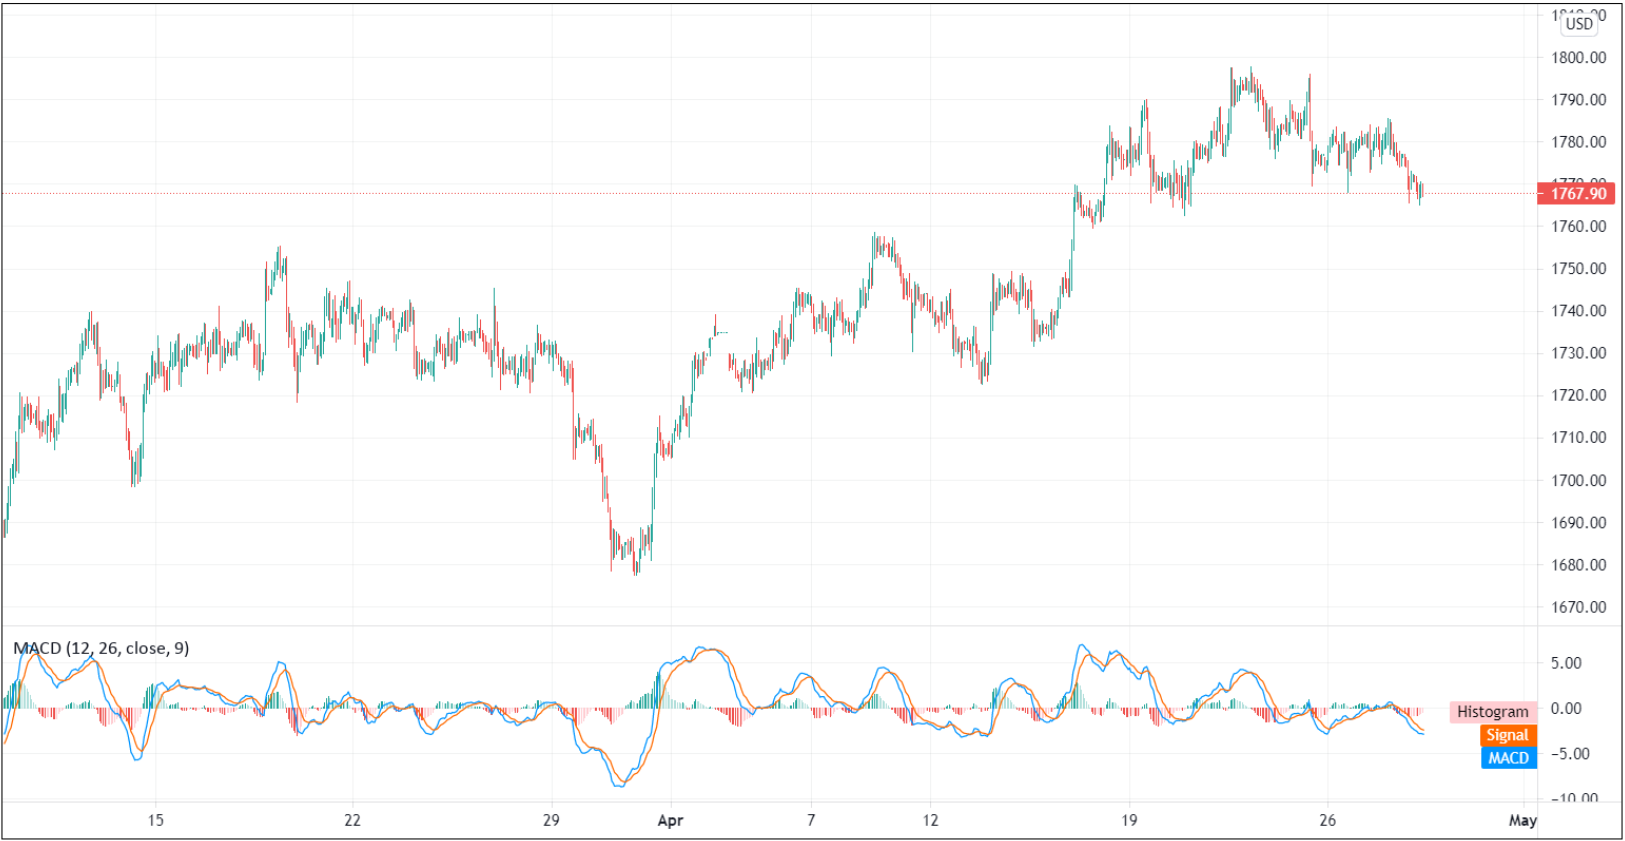Viewport: 1625px width, 841px height.
Task: Select the blue MACD label tag
Action: click(x=1508, y=758)
